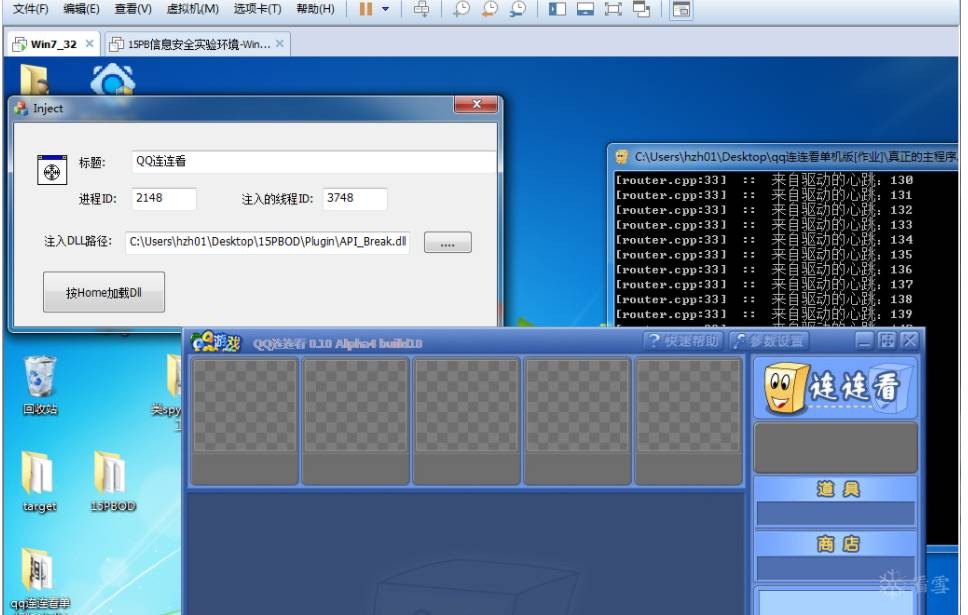Click the console view icon in VMware toolbar

pyautogui.click(x=681, y=9)
